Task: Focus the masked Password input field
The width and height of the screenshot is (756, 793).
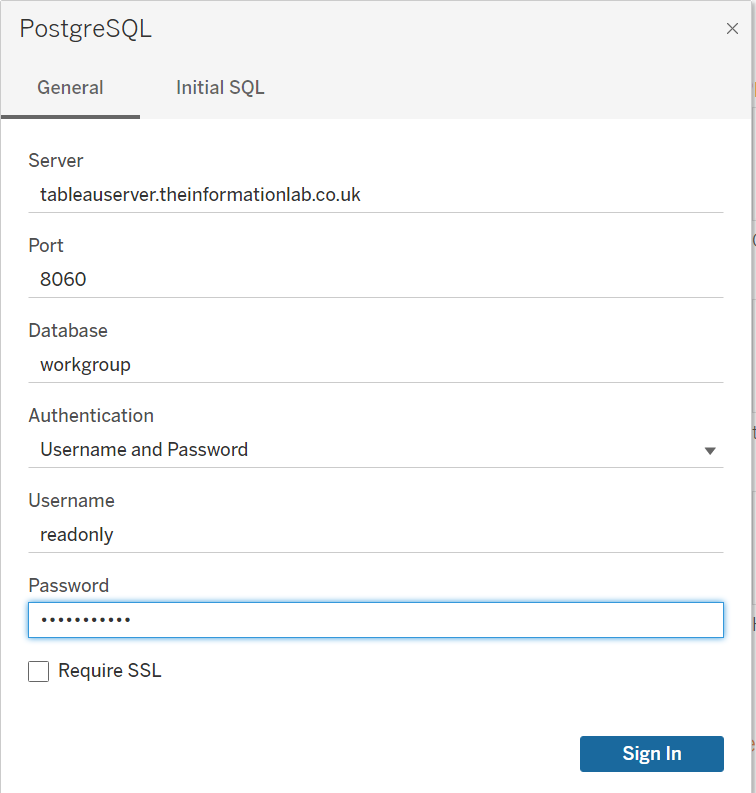Action: click(375, 620)
